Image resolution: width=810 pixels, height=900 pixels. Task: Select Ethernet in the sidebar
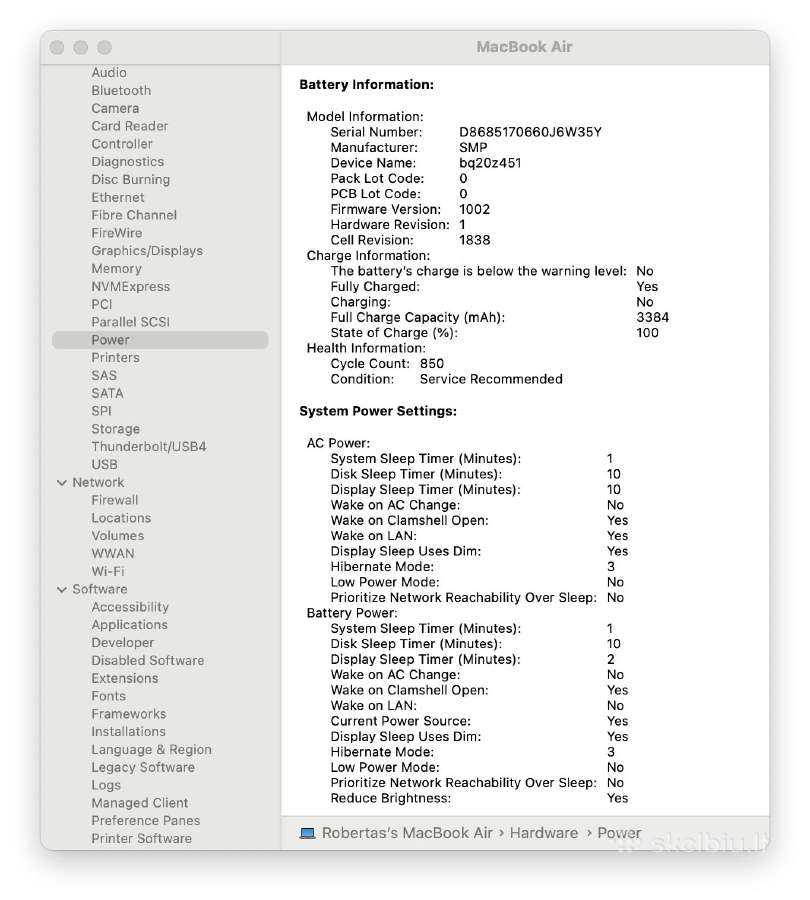point(118,197)
